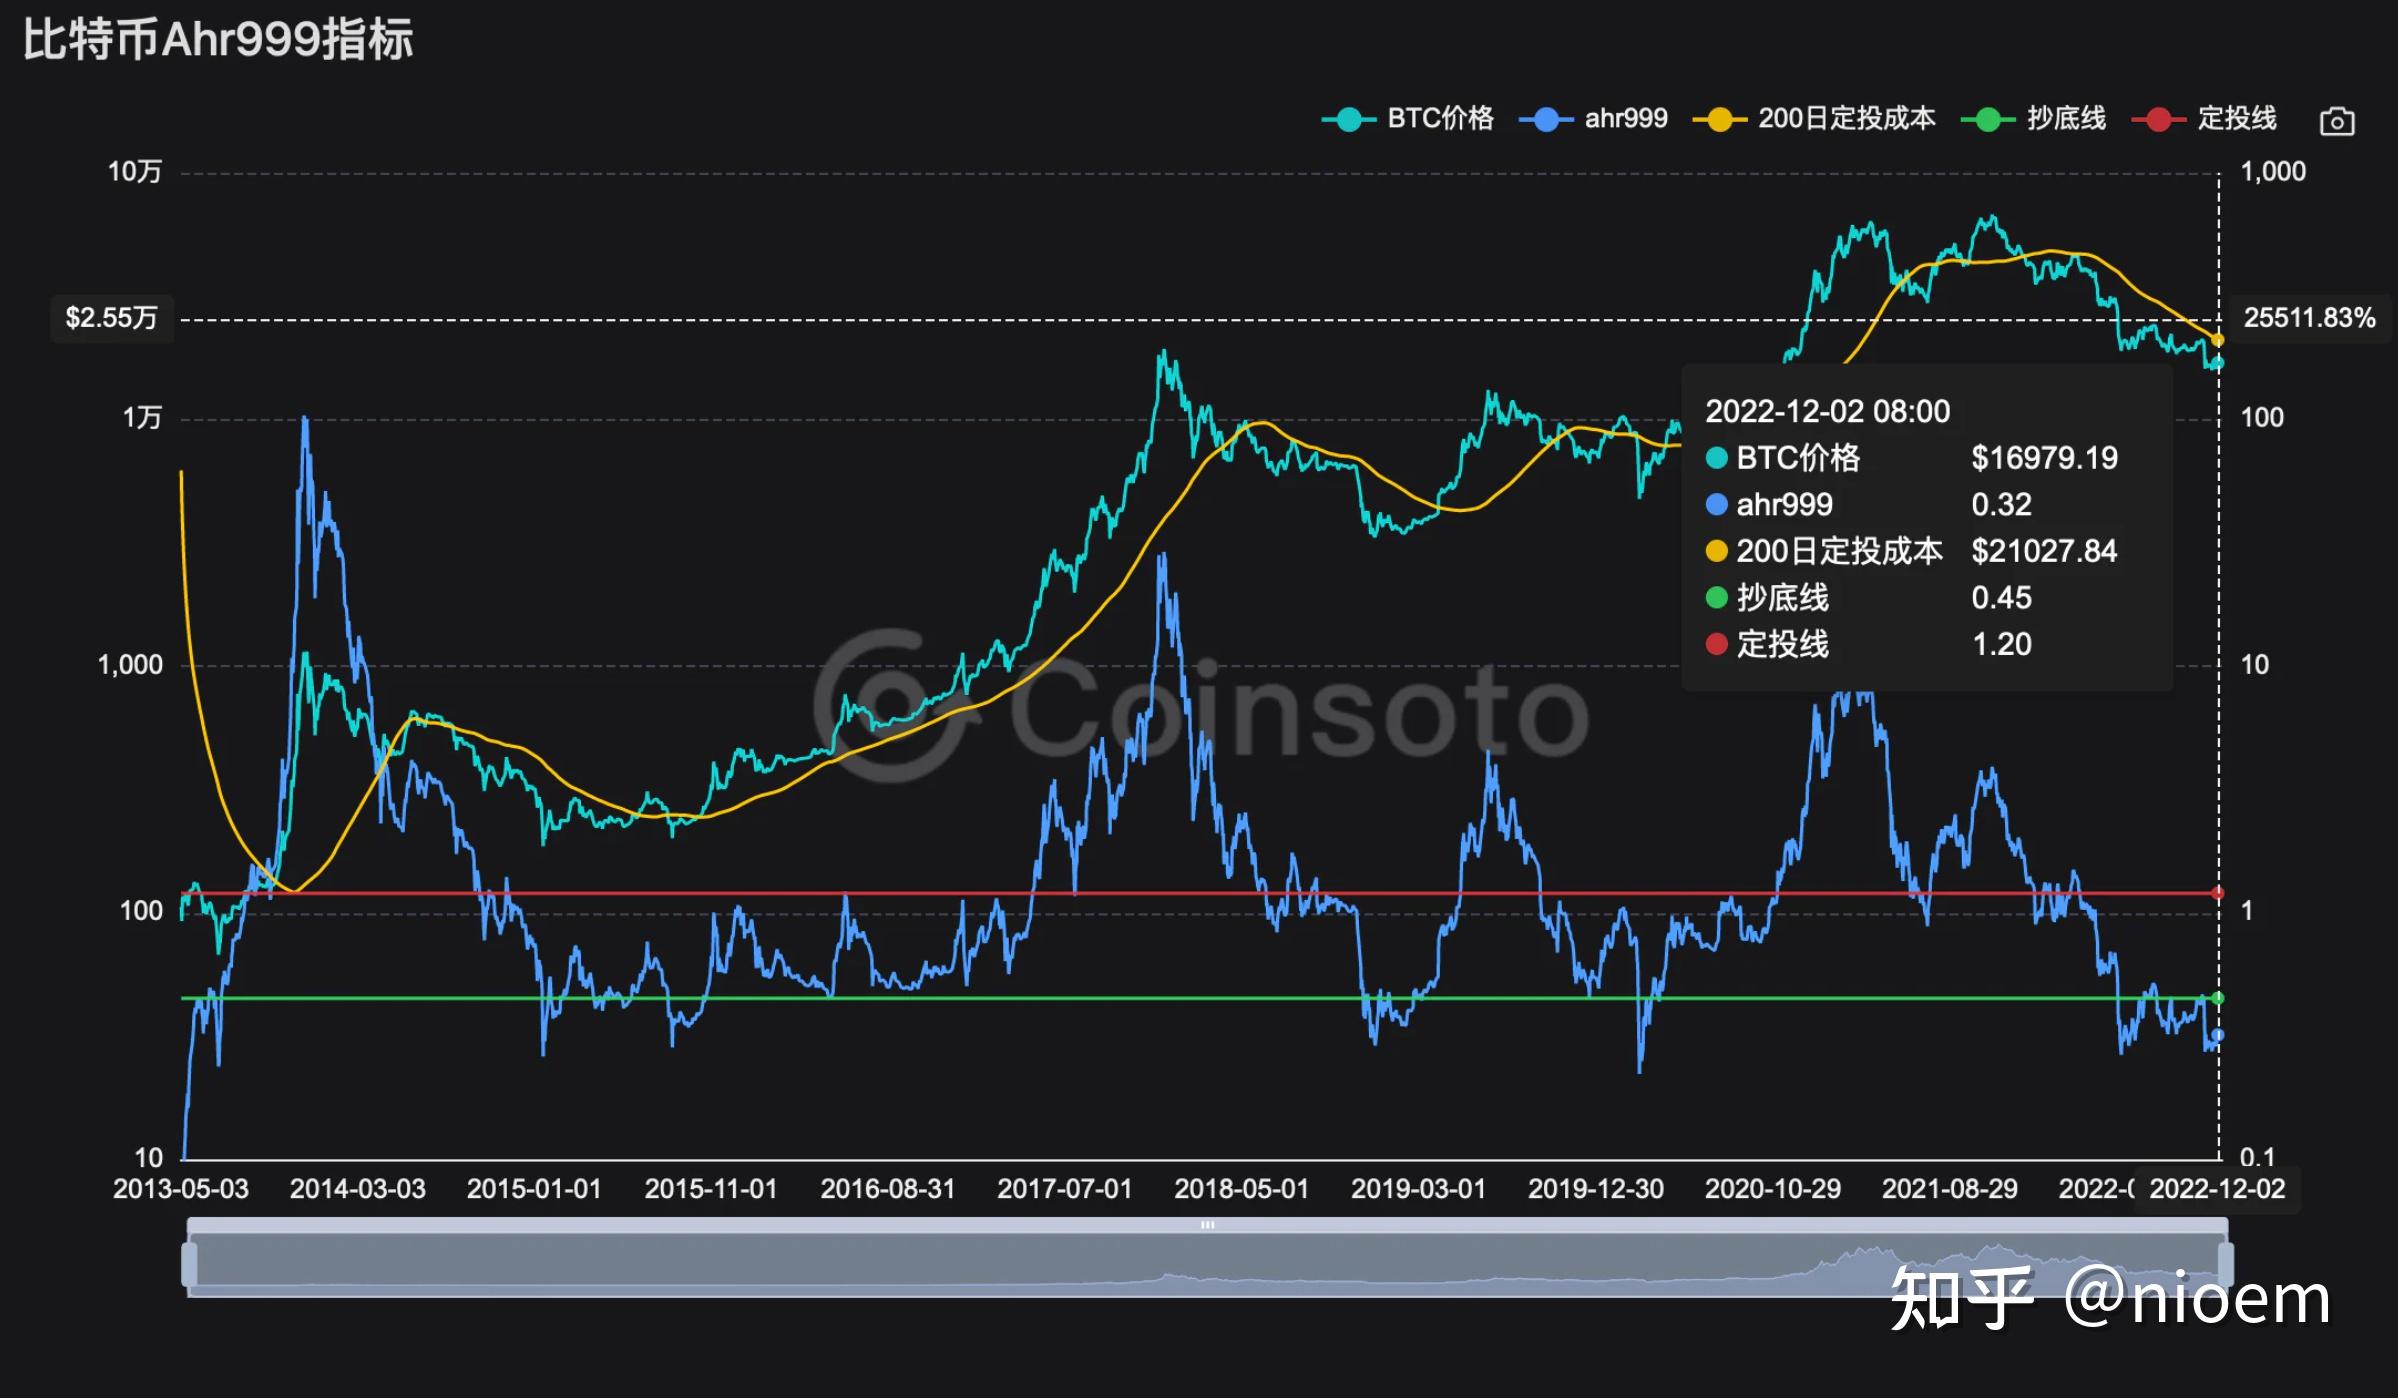
Task: Click left handle of zoom slider
Action: pyautogui.click(x=189, y=1264)
